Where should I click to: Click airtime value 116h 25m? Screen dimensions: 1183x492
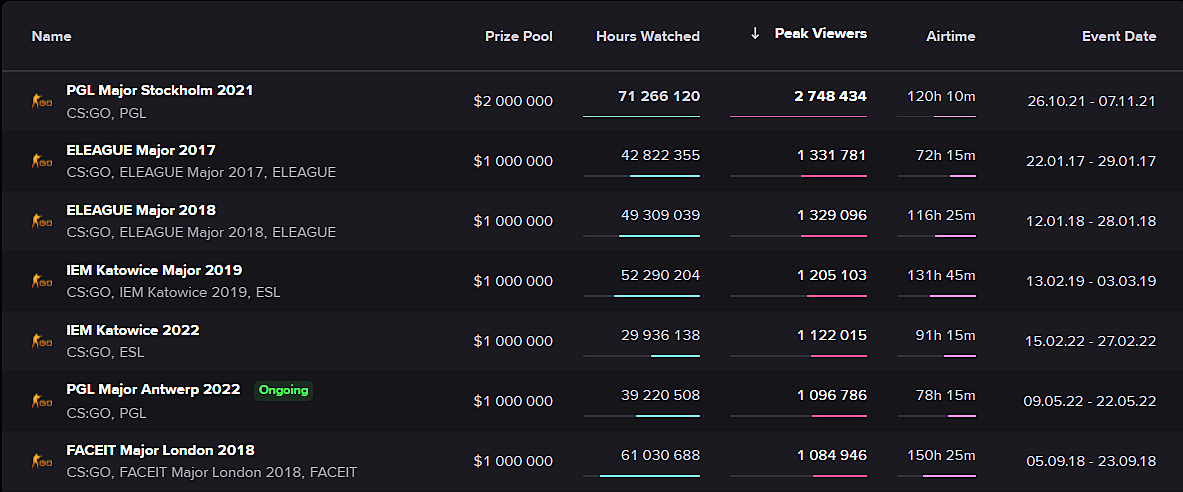pos(941,215)
